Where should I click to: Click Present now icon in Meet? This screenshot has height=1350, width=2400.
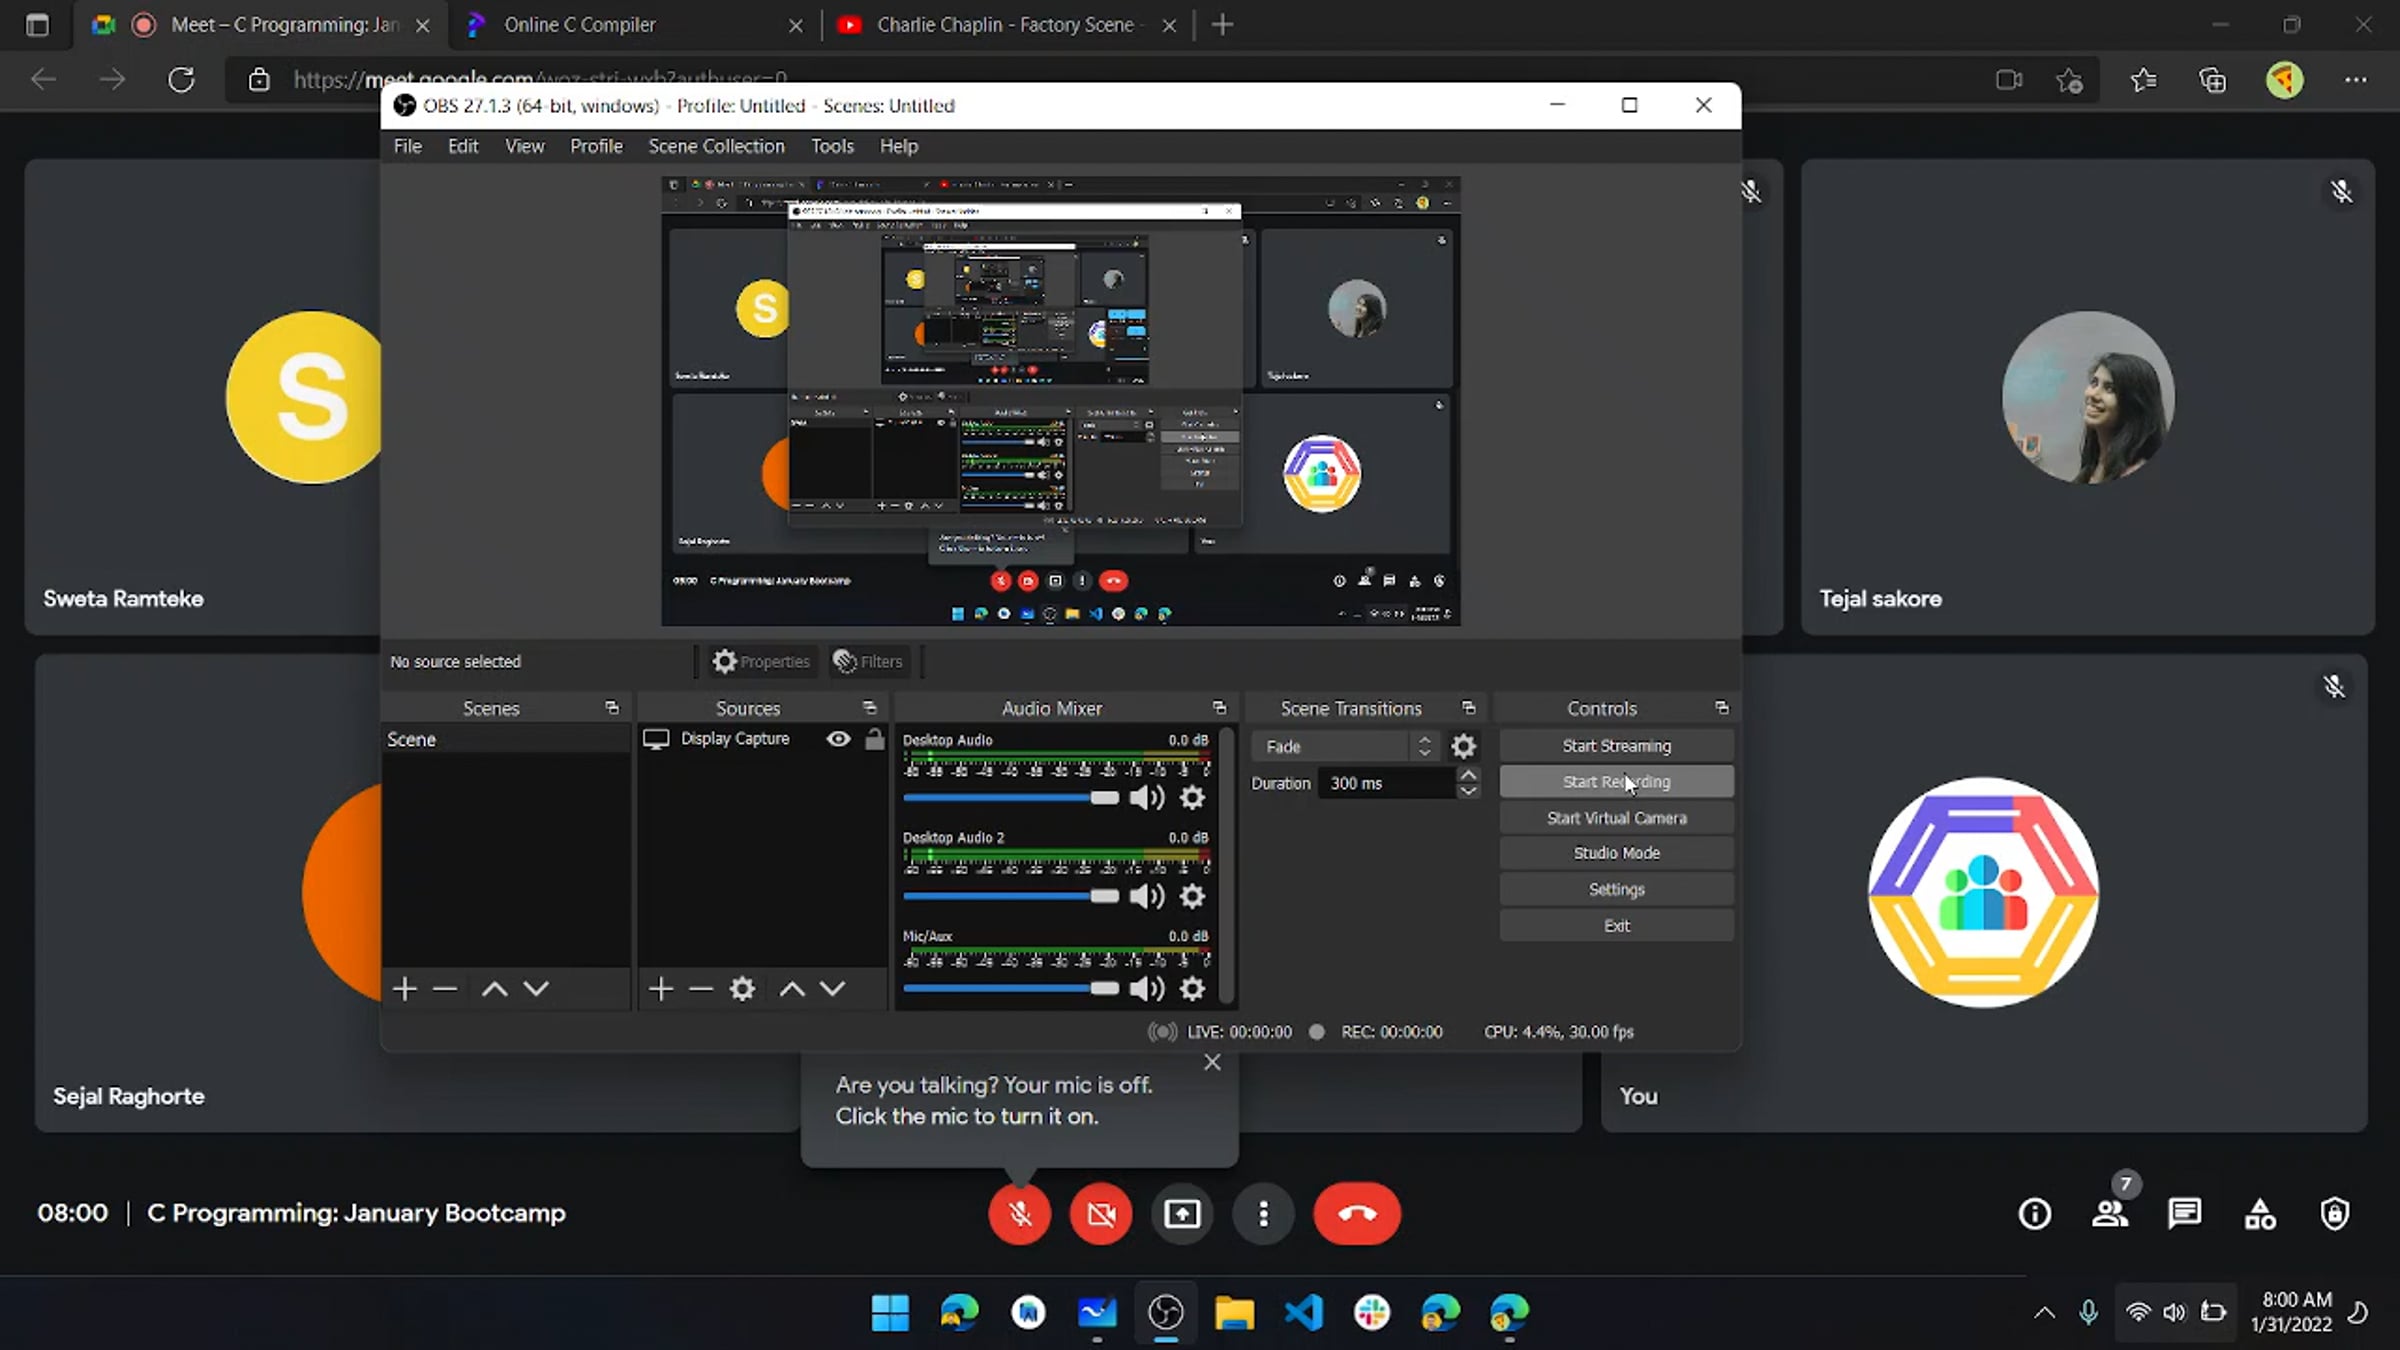1182,1213
